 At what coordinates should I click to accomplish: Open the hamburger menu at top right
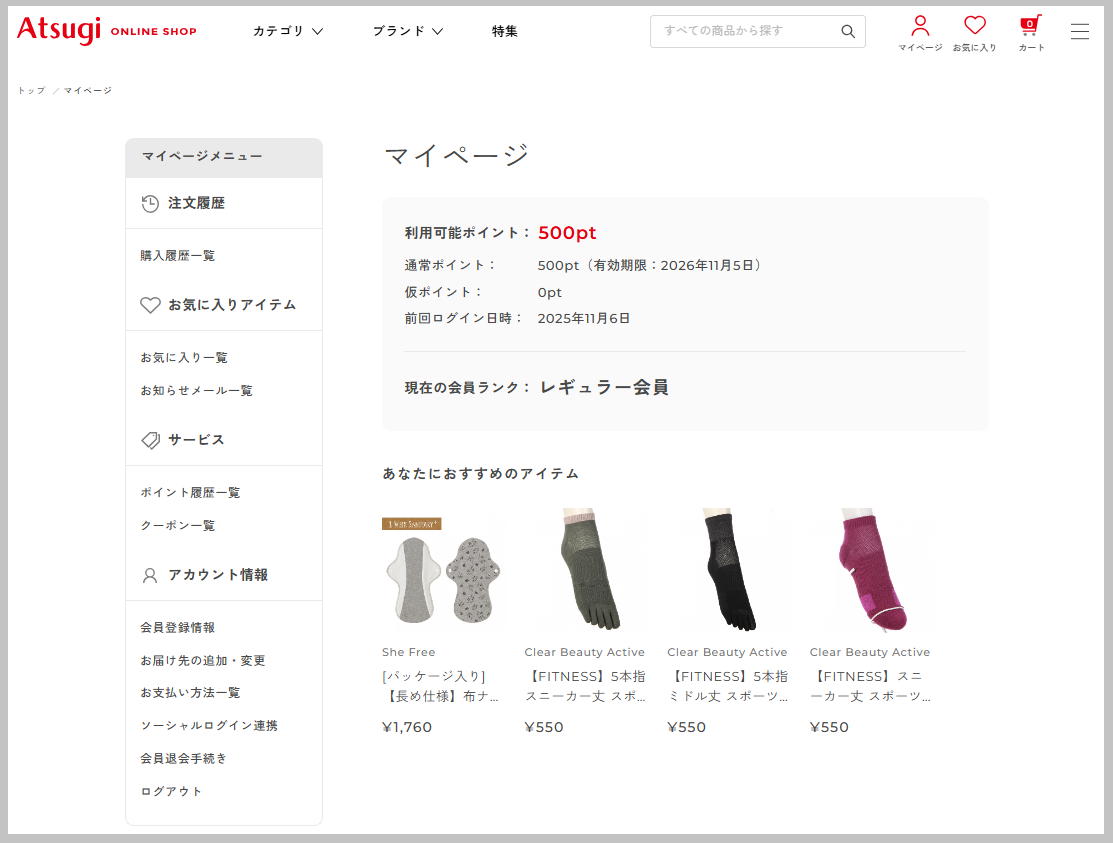coord(1080,31)
